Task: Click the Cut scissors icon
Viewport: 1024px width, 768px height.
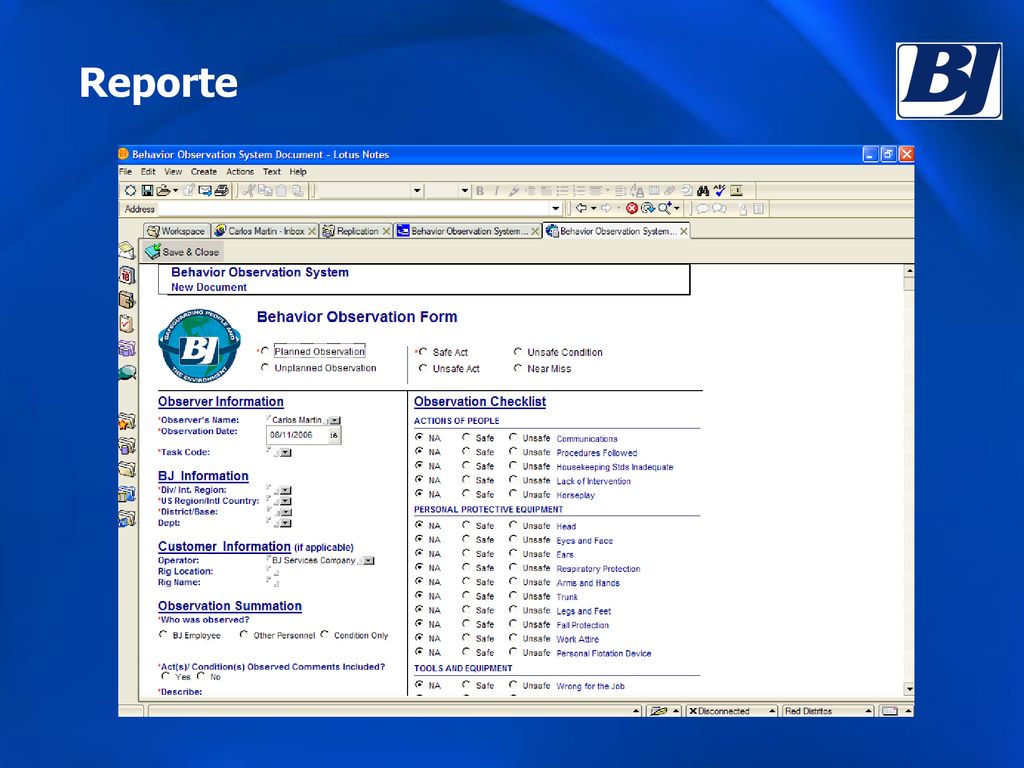Action: pos(248,191)
